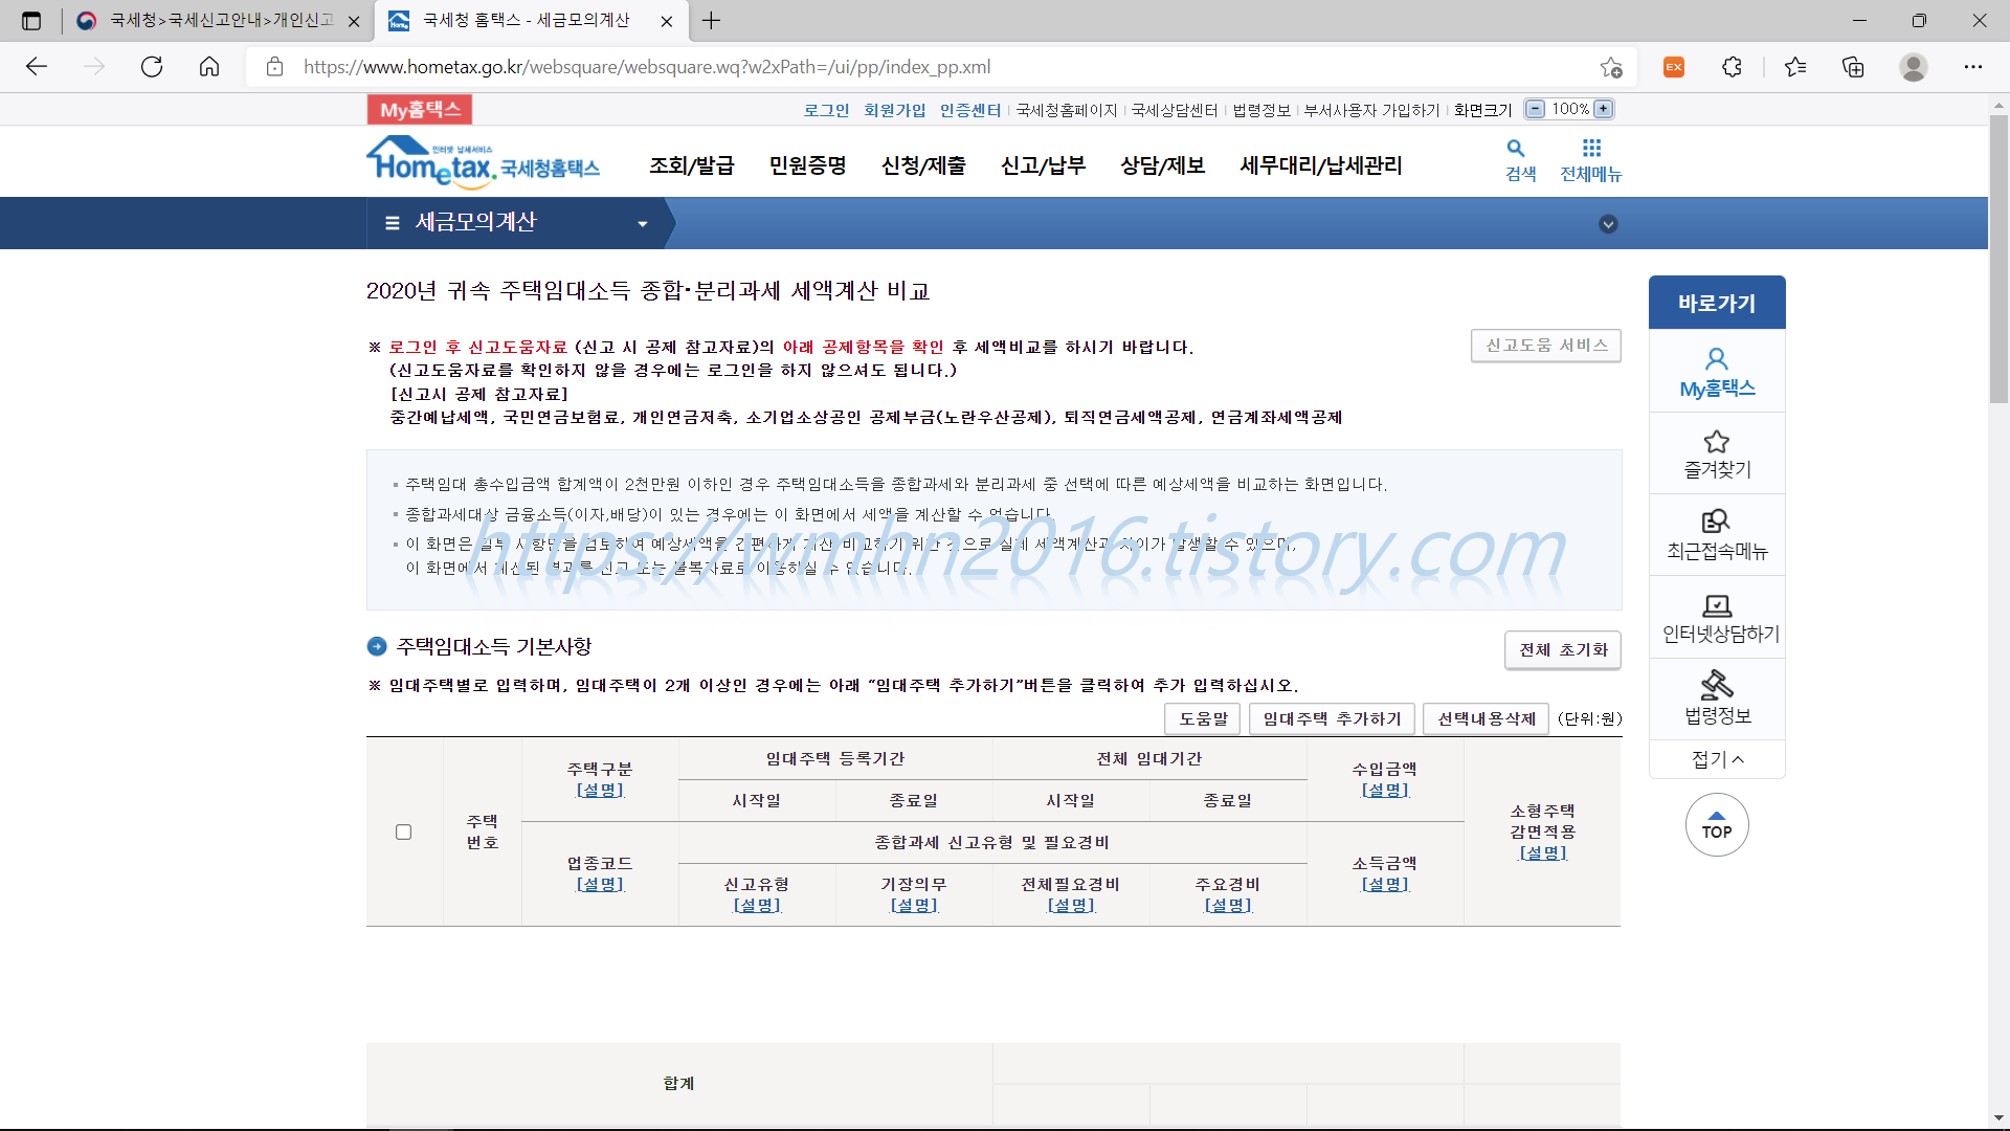Click the browser back arrow
Image resolution: width=2010 pixels, height=1131 pixels.
click(x=37, y=67)
